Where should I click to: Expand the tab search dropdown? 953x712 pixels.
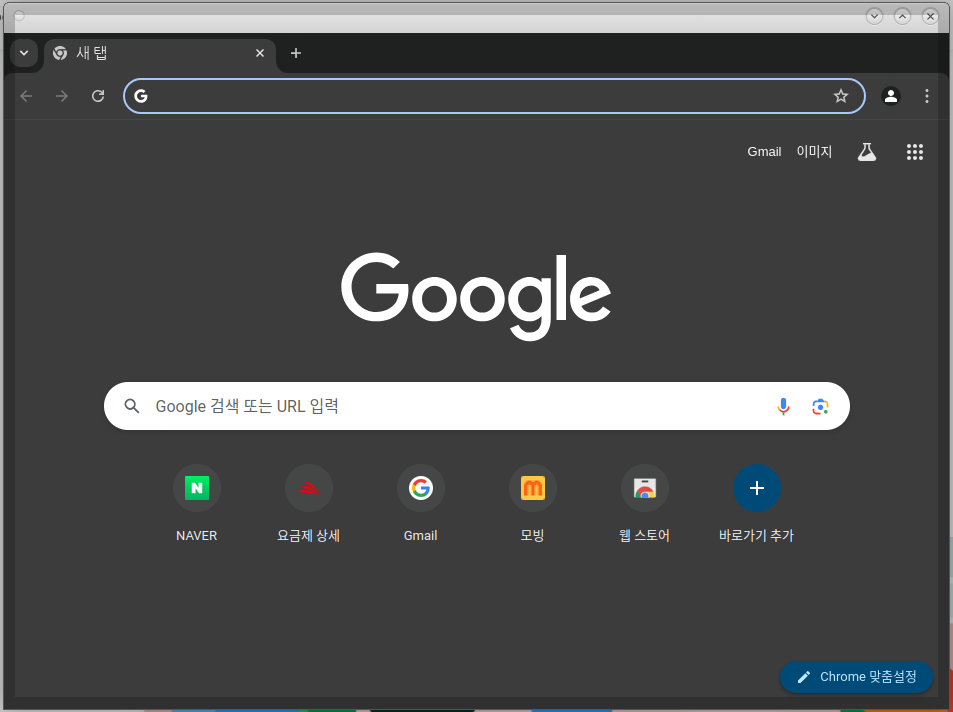tap(24, 53)
